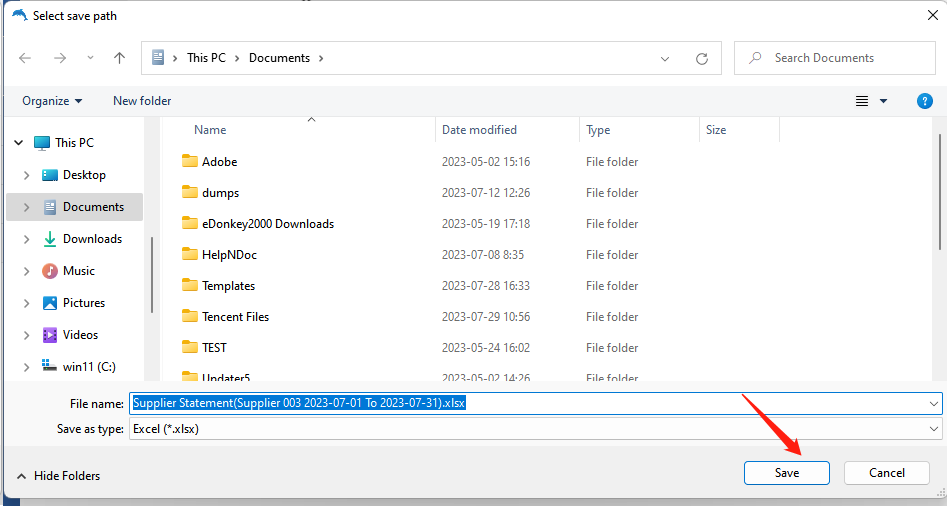Select the Tencent Files folder
This screenshot has width=947, height=506.
pos(235,317)
